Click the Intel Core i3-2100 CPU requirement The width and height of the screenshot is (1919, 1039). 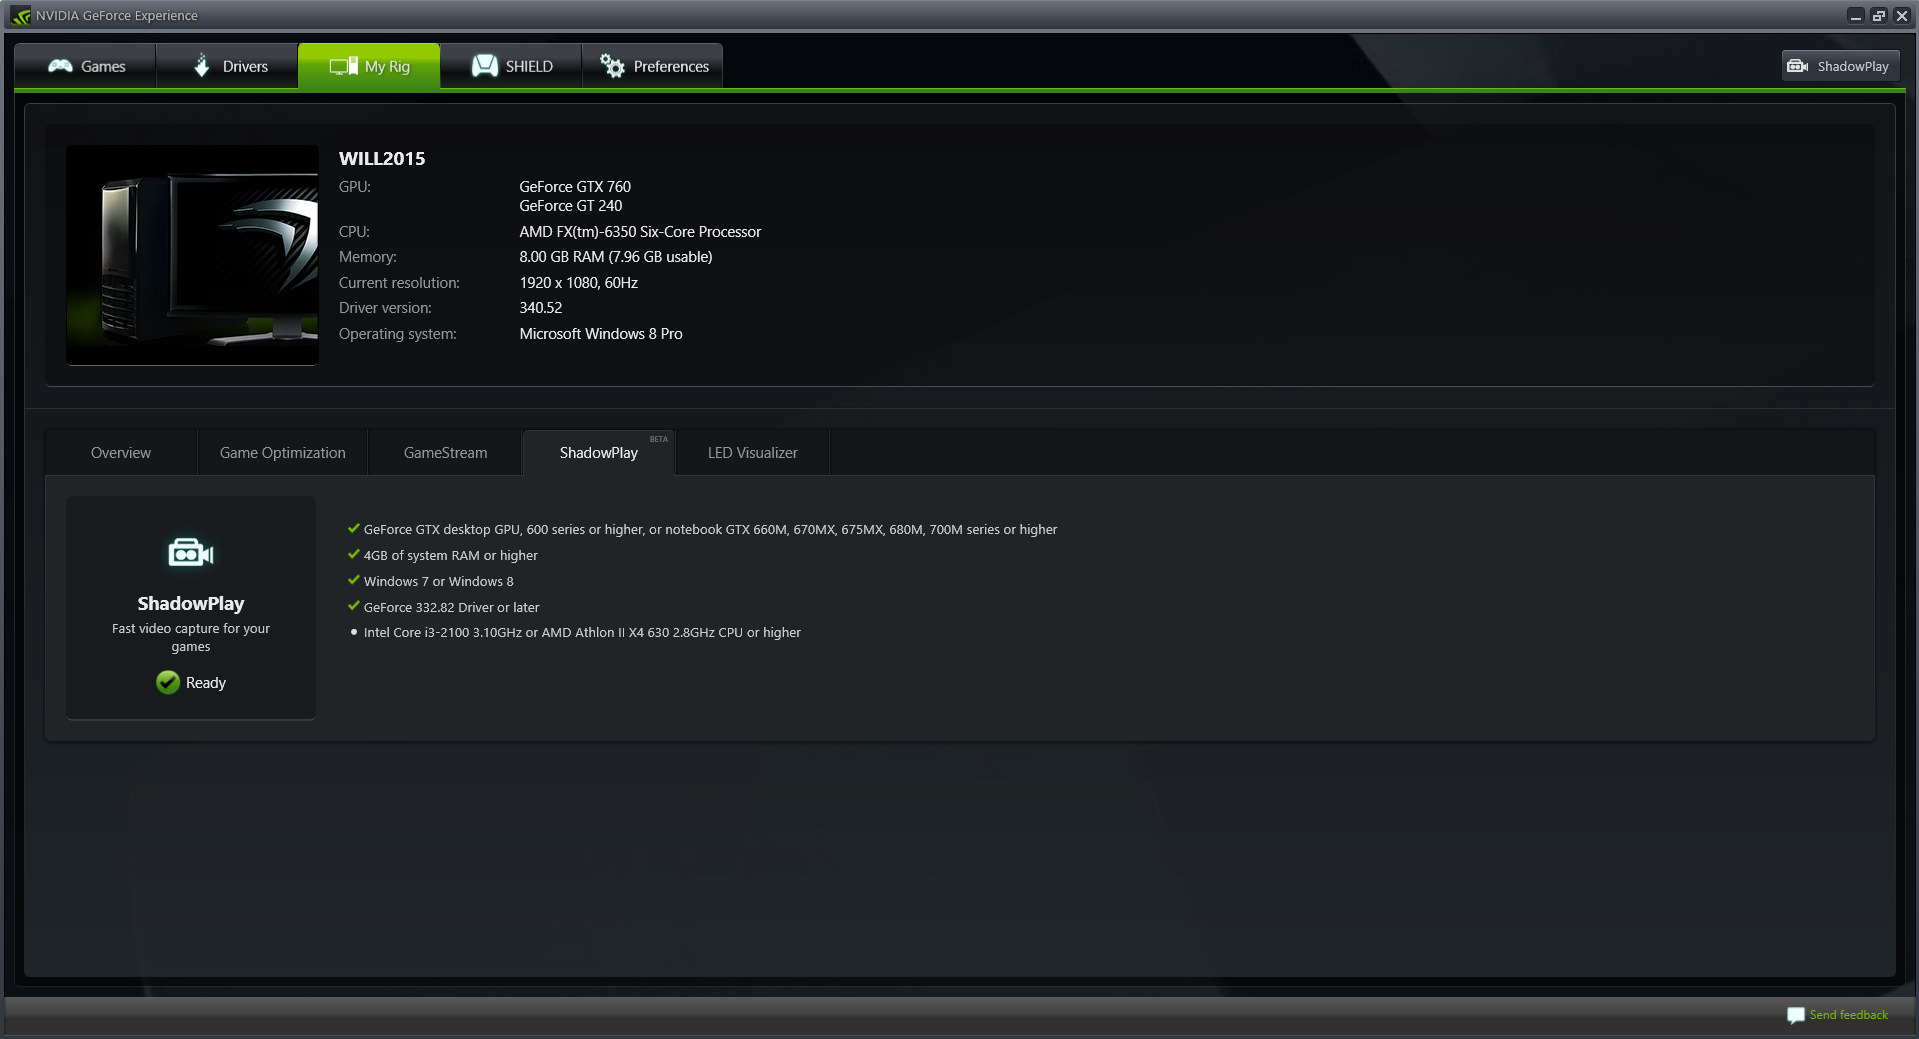coord(582,633)
